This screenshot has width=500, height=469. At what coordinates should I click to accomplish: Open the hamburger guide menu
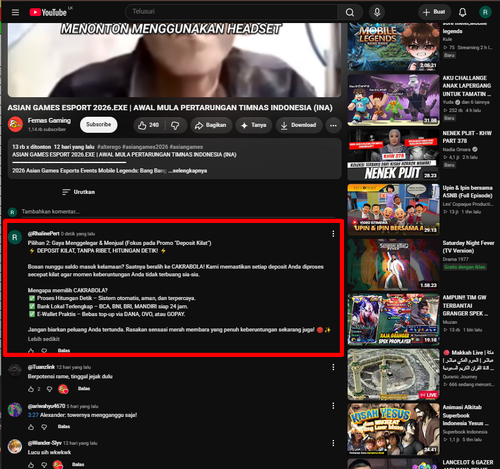pyautogui.click(x=15, y=12)
